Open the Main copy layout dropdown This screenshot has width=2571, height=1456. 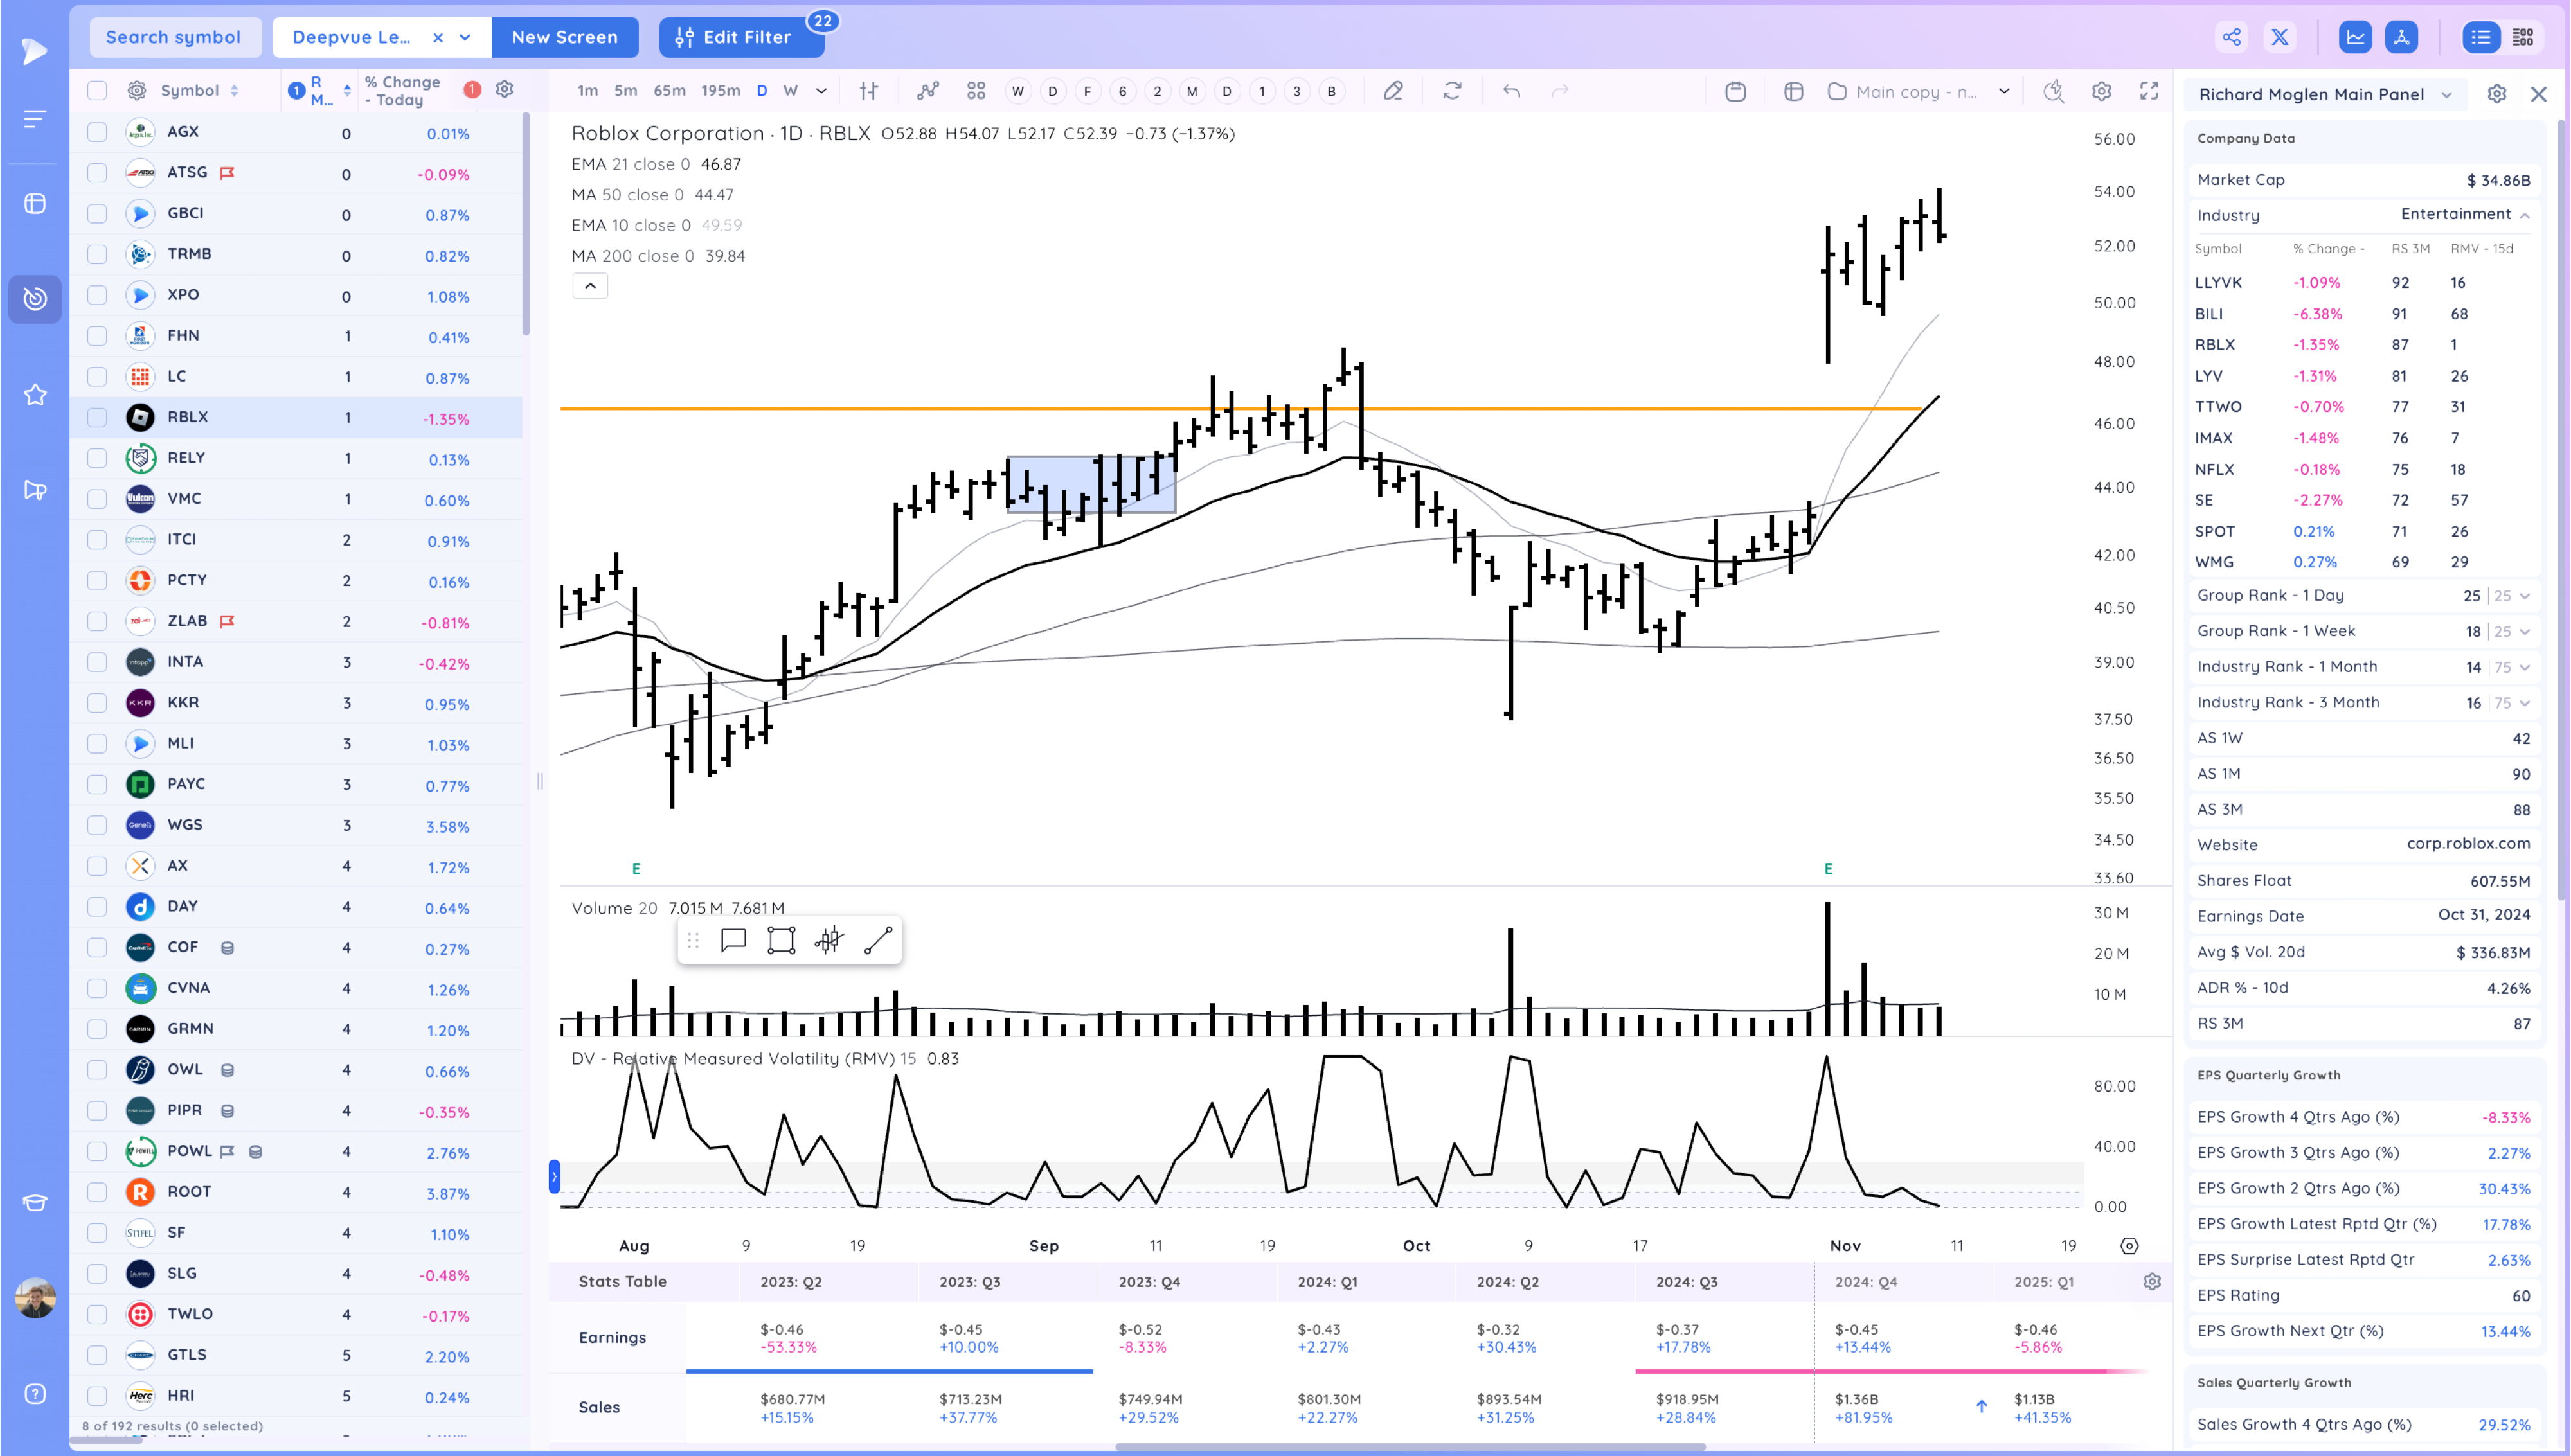2003,91
